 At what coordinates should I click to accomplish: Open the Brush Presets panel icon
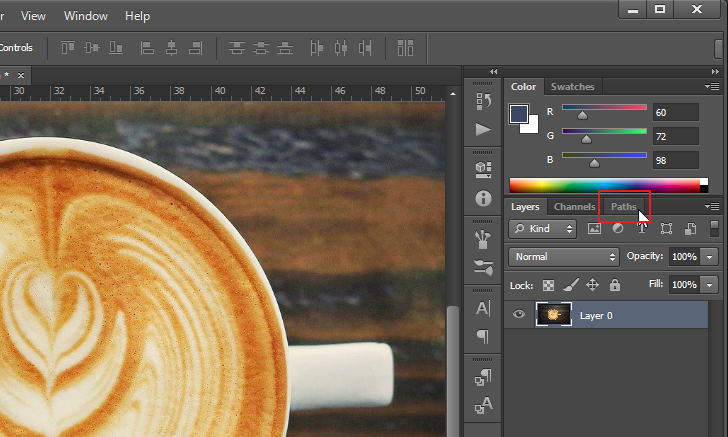[483, 267]
